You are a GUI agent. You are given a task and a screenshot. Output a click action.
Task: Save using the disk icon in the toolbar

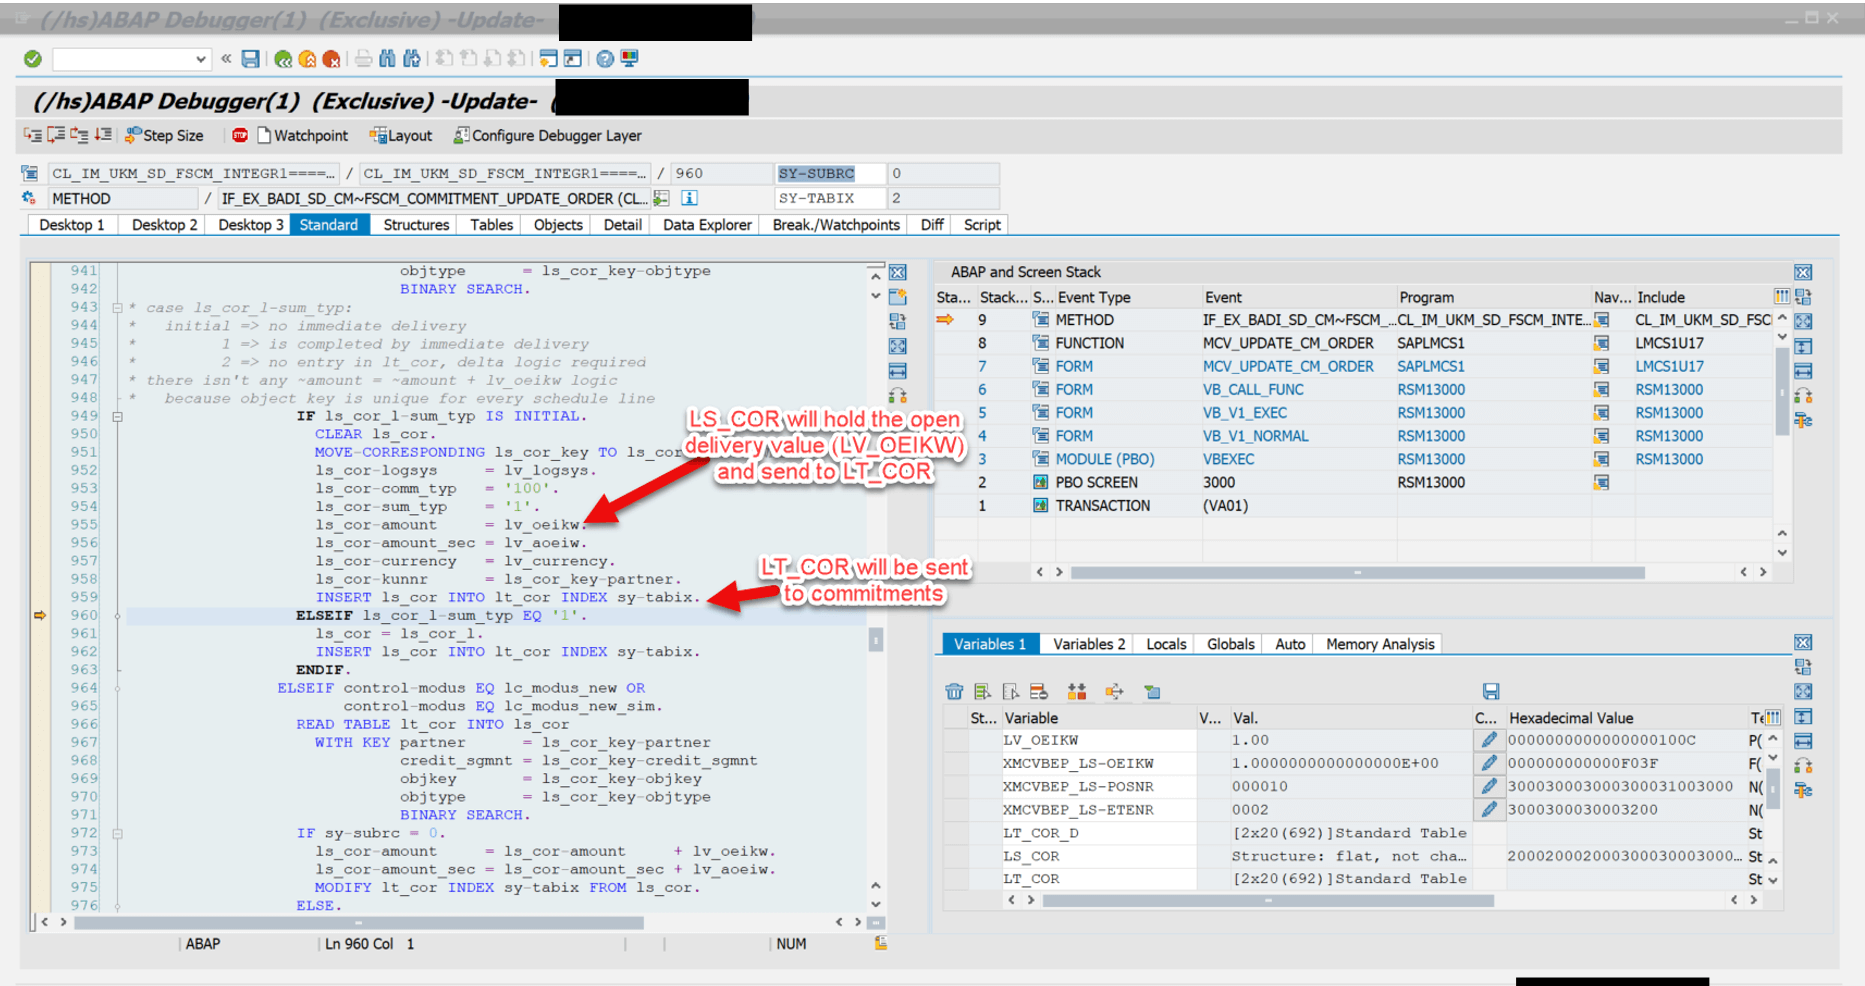(249, 57)
